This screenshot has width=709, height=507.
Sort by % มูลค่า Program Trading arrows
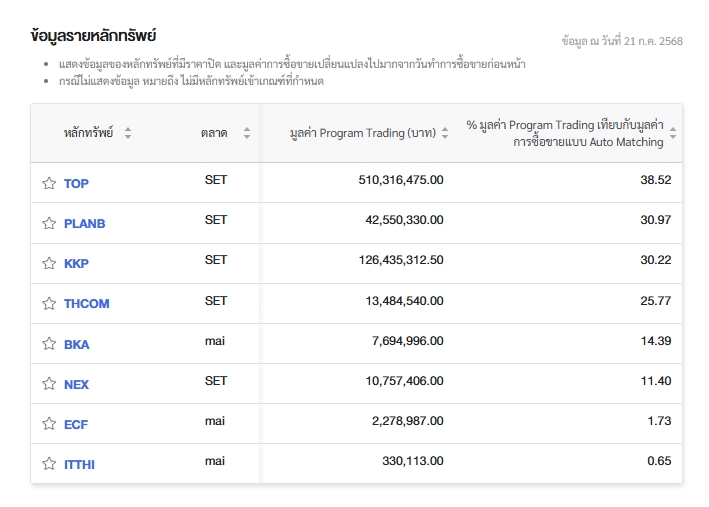point(673,133)
